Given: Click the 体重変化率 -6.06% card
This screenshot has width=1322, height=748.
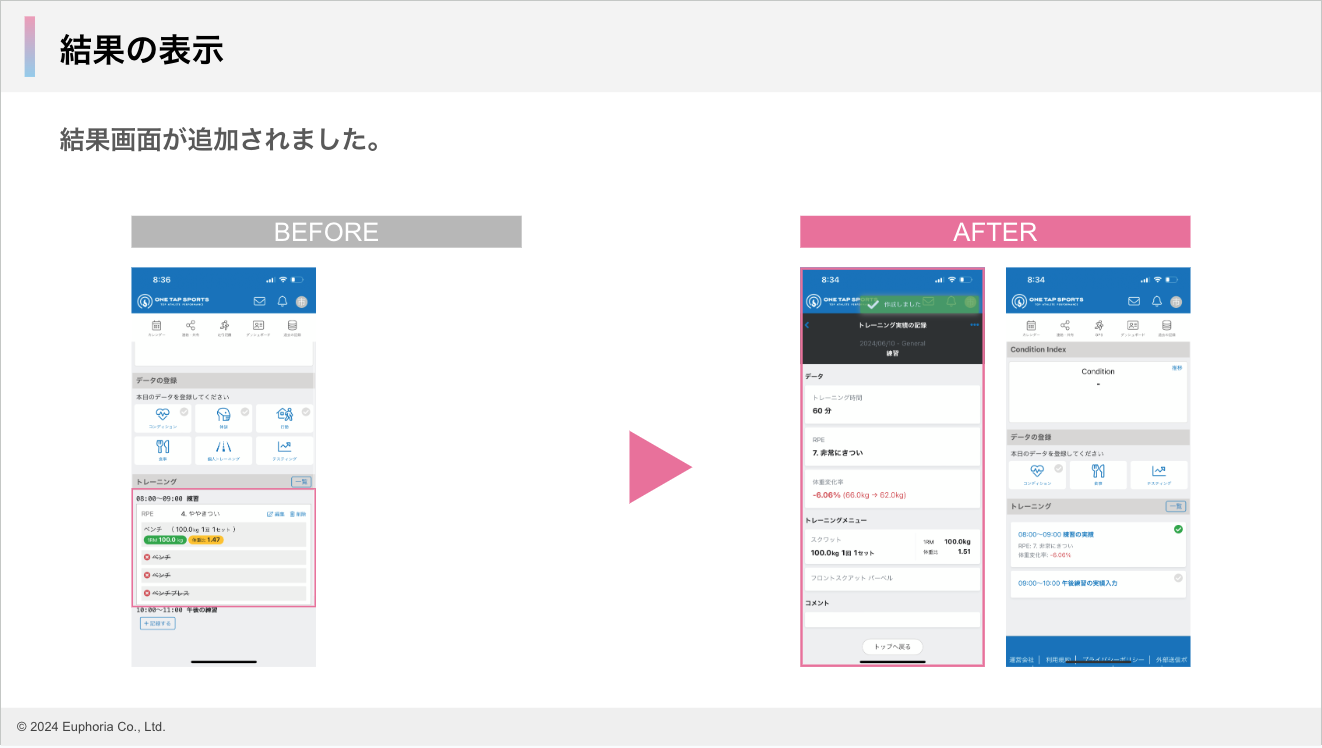Looking at the screenshot, I should click(x=892, y=488).
